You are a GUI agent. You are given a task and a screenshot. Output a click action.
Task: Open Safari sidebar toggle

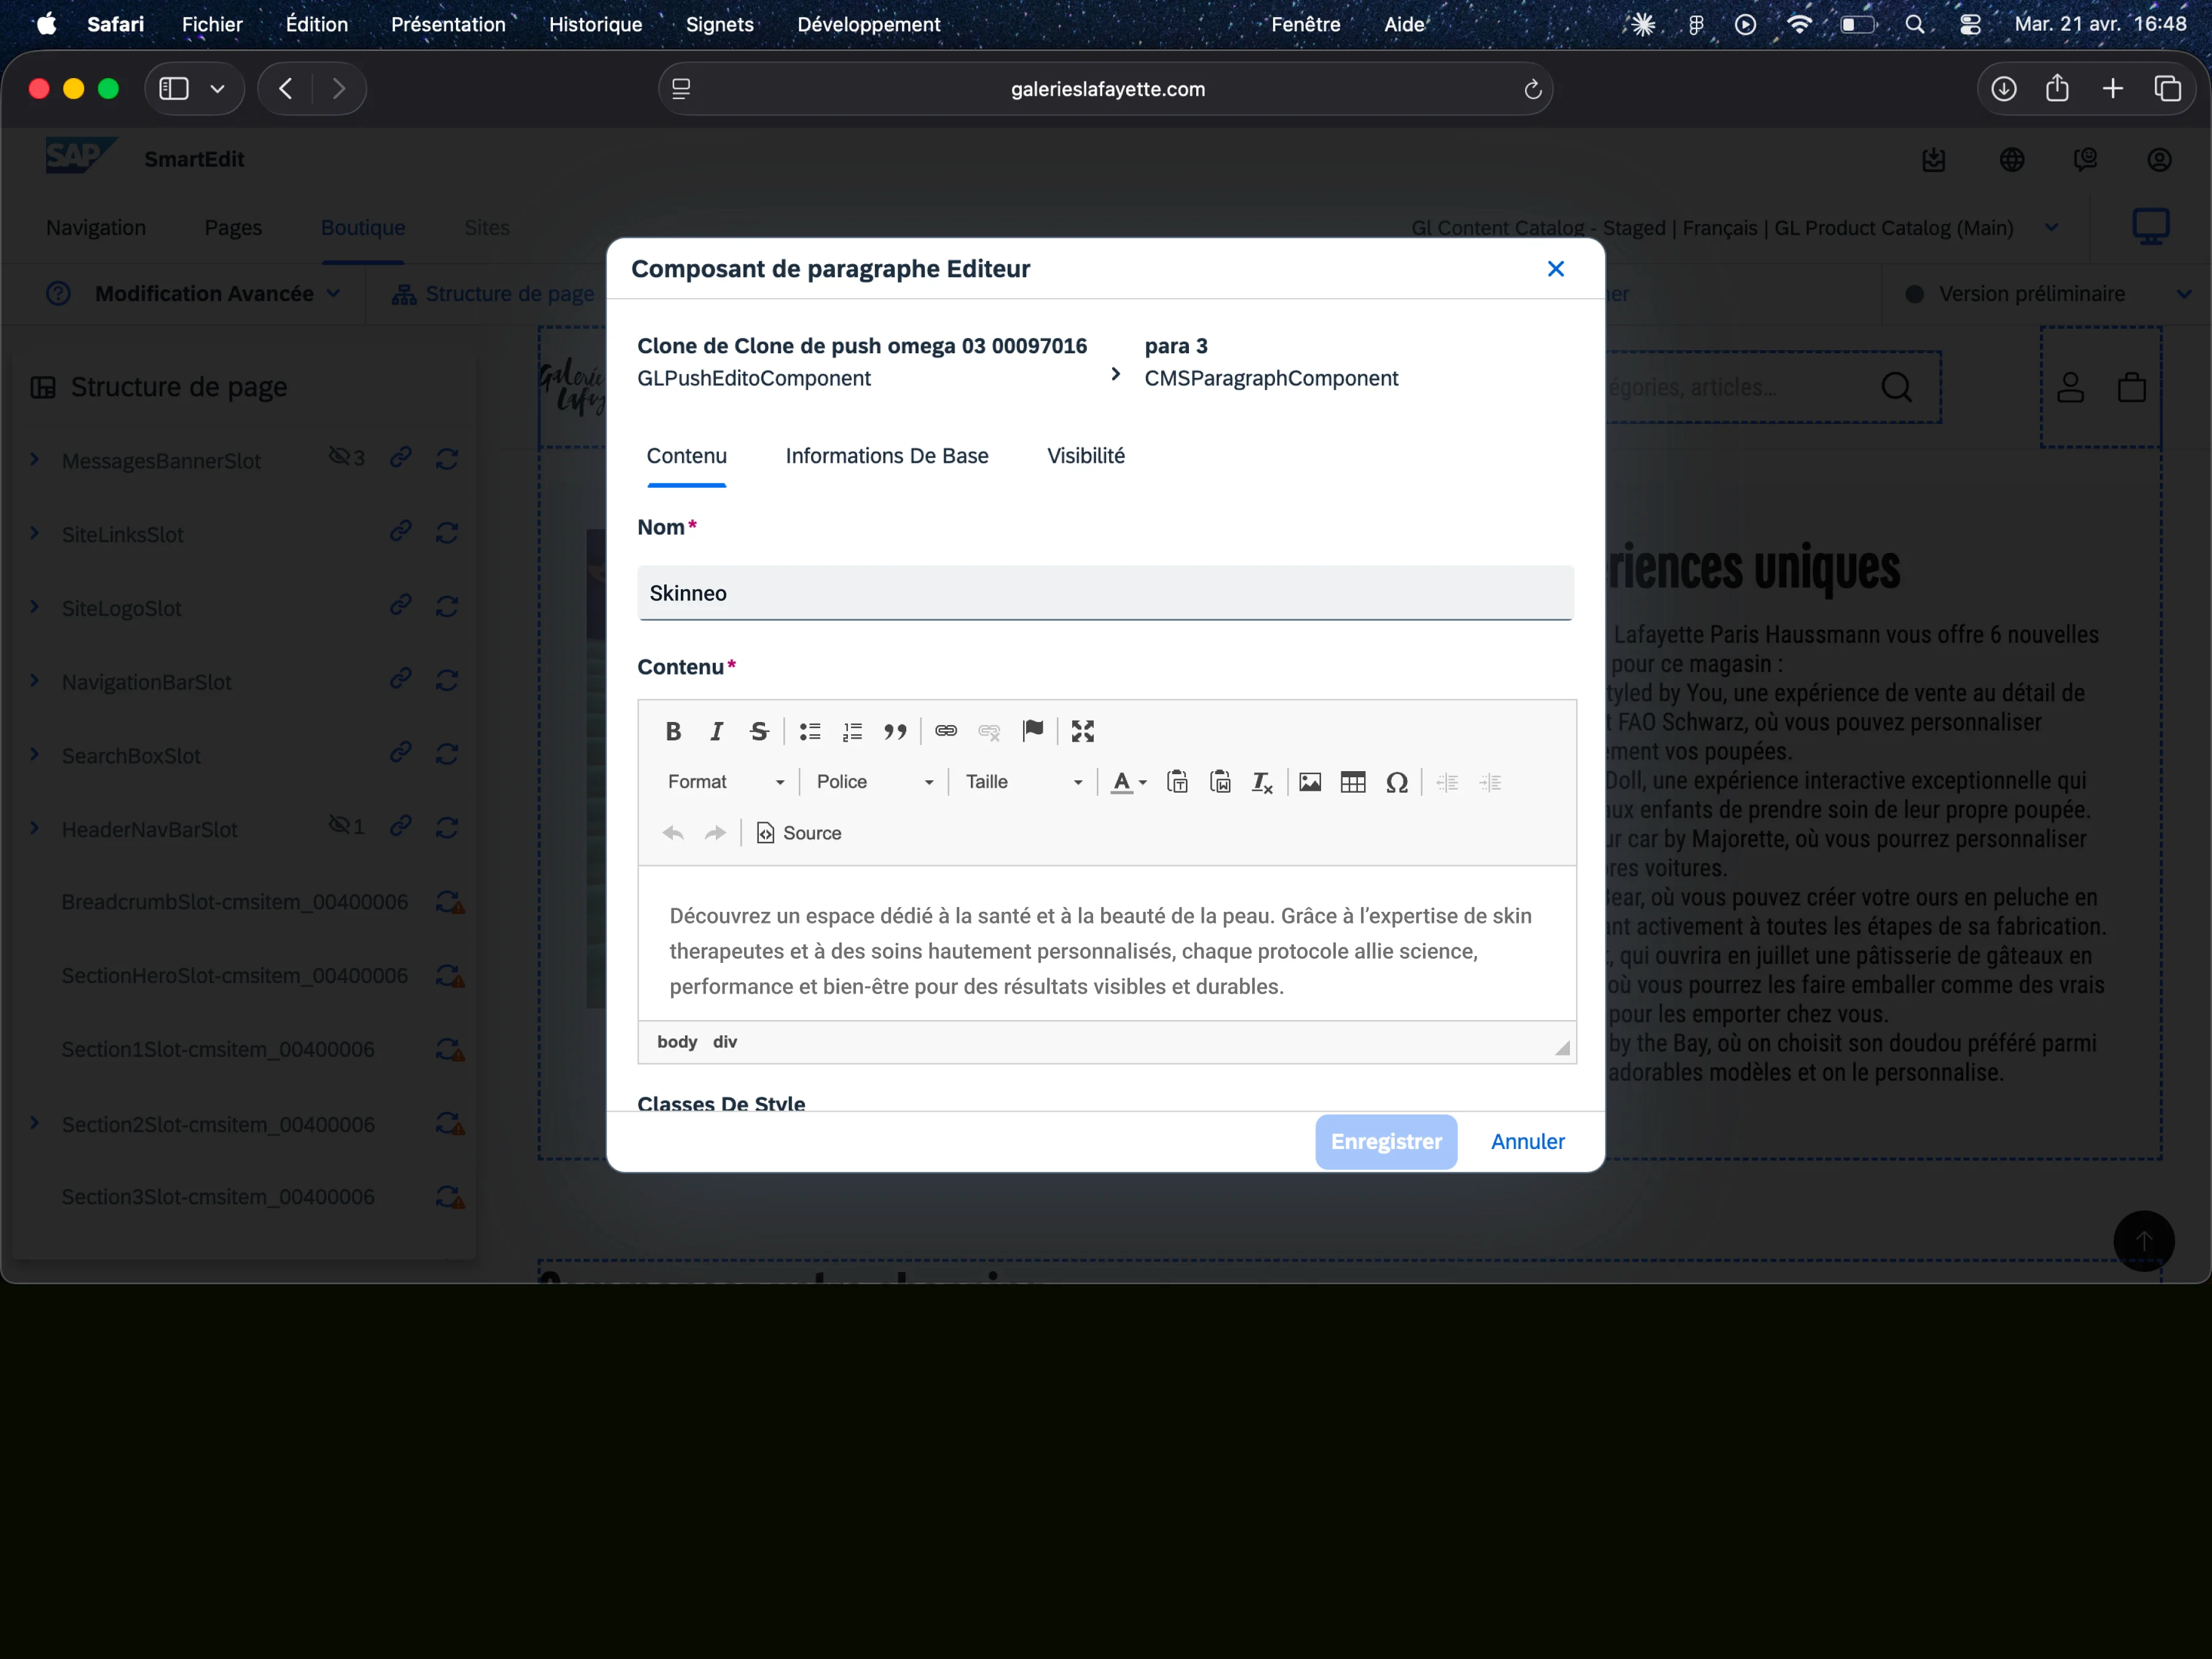[174, 89]
